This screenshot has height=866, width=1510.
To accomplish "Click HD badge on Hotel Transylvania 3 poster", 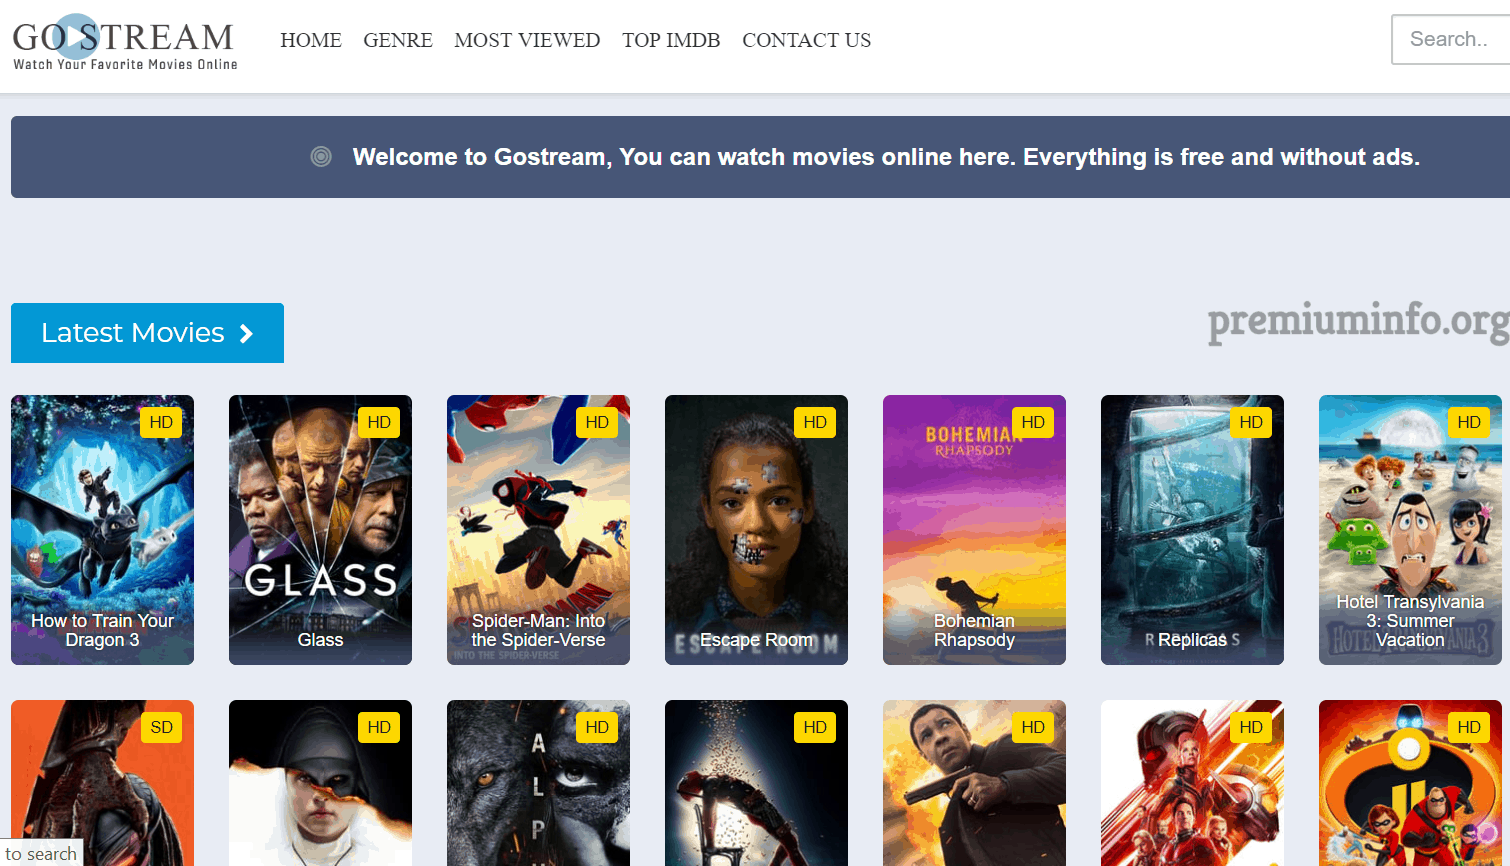I will coord(1469,422).
